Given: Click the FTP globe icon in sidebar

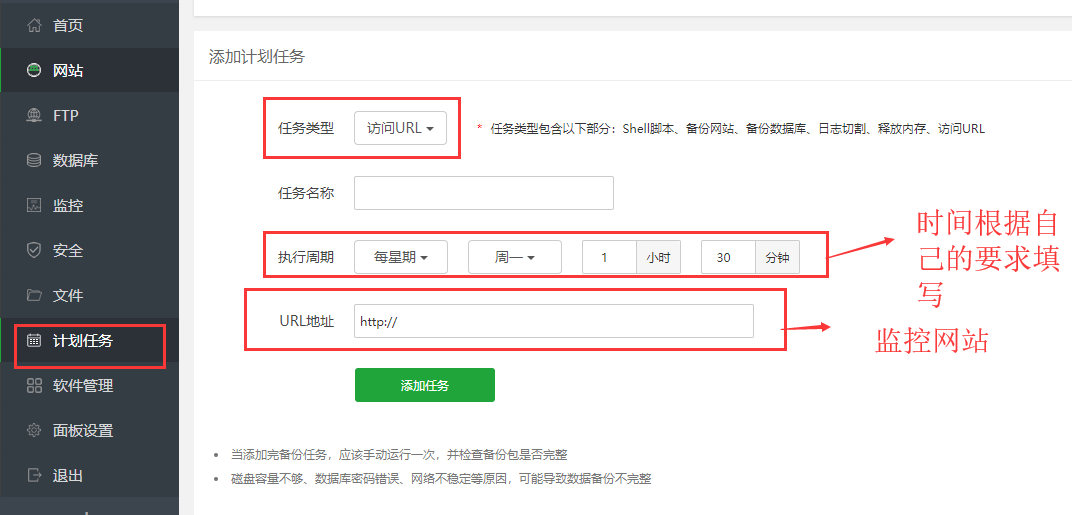Looking at the screenshot, I should coord(34,116).
